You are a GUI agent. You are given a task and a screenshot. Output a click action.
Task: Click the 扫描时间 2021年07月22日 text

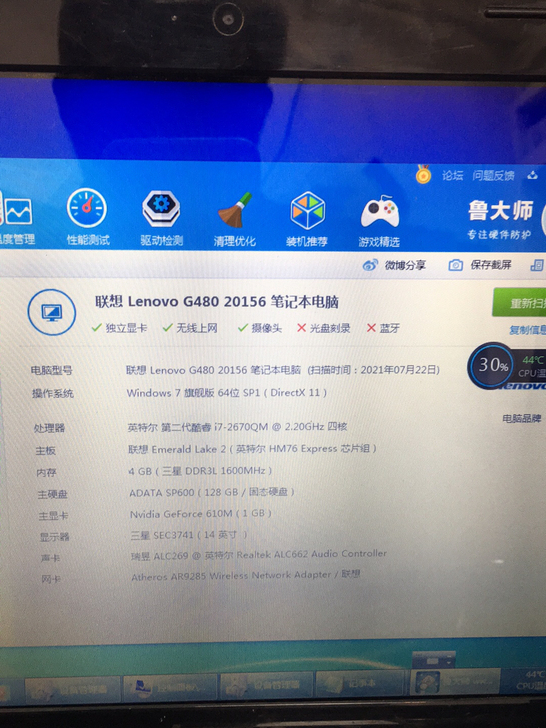pos(374,370)
